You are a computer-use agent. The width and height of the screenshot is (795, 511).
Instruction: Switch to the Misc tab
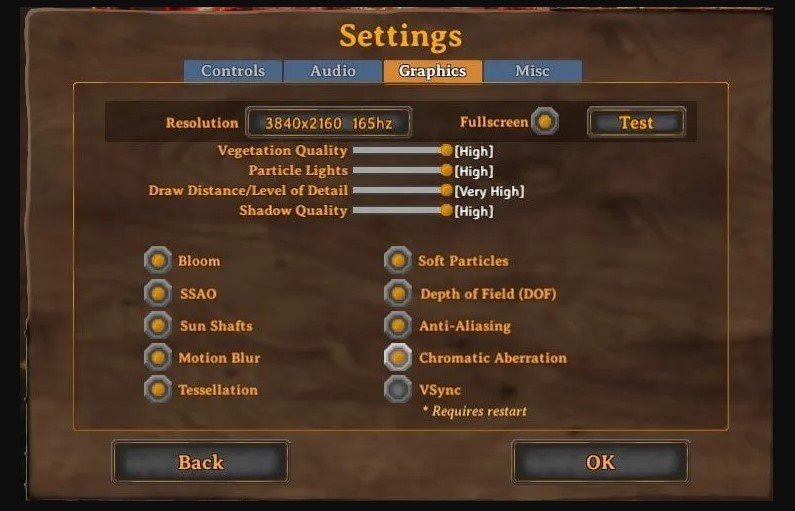tap(532, 70)
